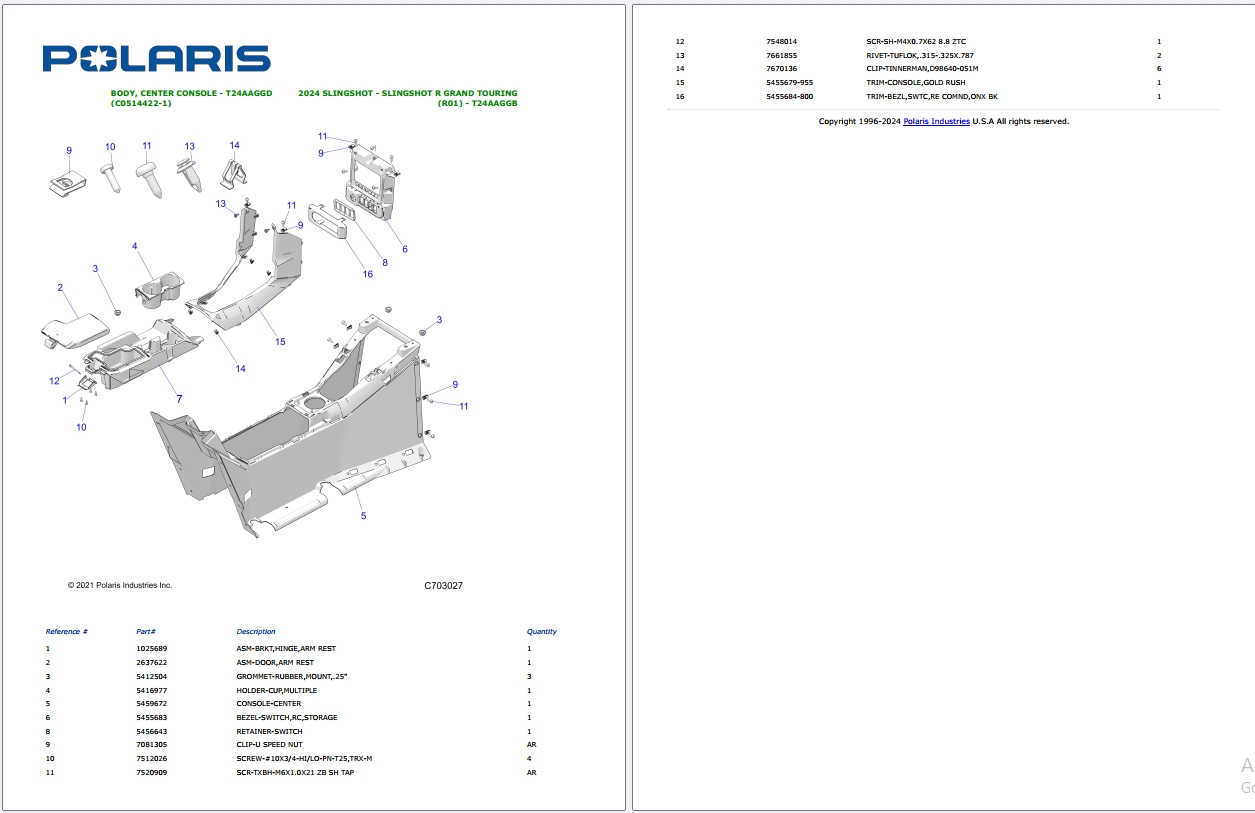
Task: Click description 'GROMMET-RUBBER,MOUNT,.25"'
Action: click(291, 676)
